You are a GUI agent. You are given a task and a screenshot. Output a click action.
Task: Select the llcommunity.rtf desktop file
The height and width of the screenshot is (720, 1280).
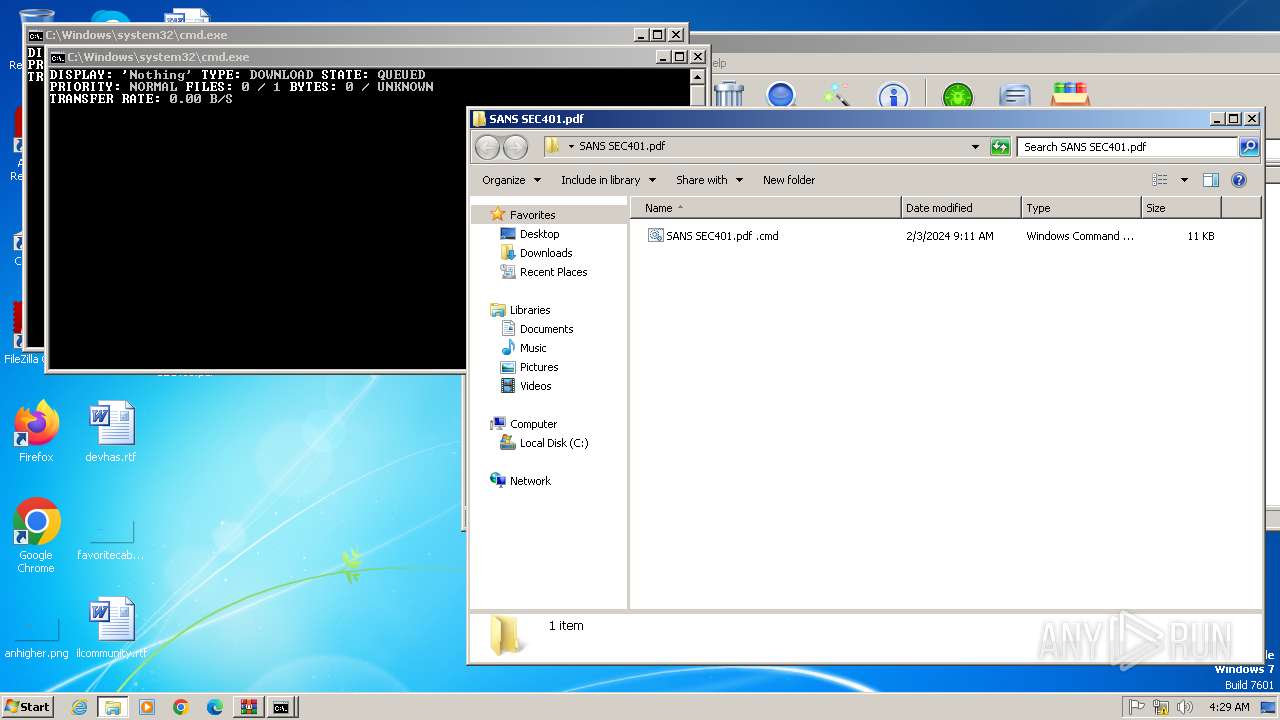tap(111, 628)
